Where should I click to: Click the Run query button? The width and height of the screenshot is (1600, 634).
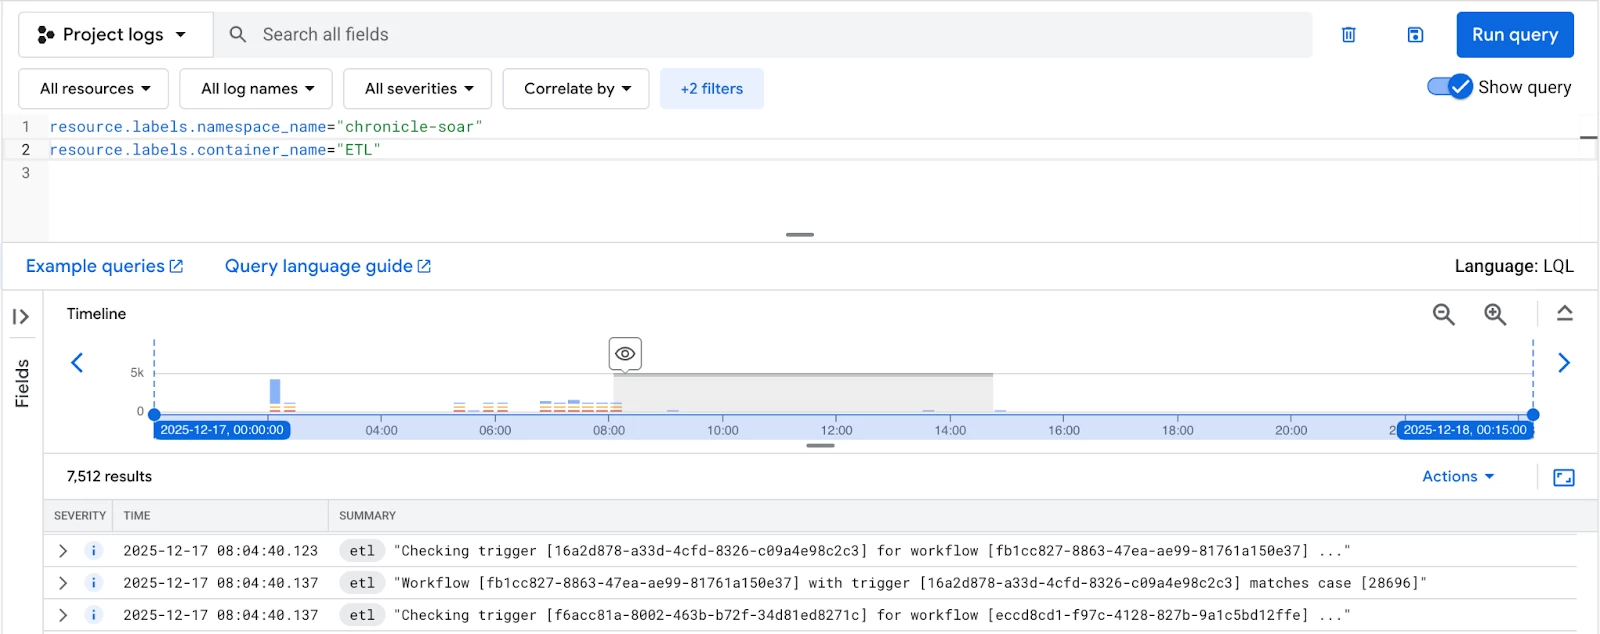[1515, 35]
